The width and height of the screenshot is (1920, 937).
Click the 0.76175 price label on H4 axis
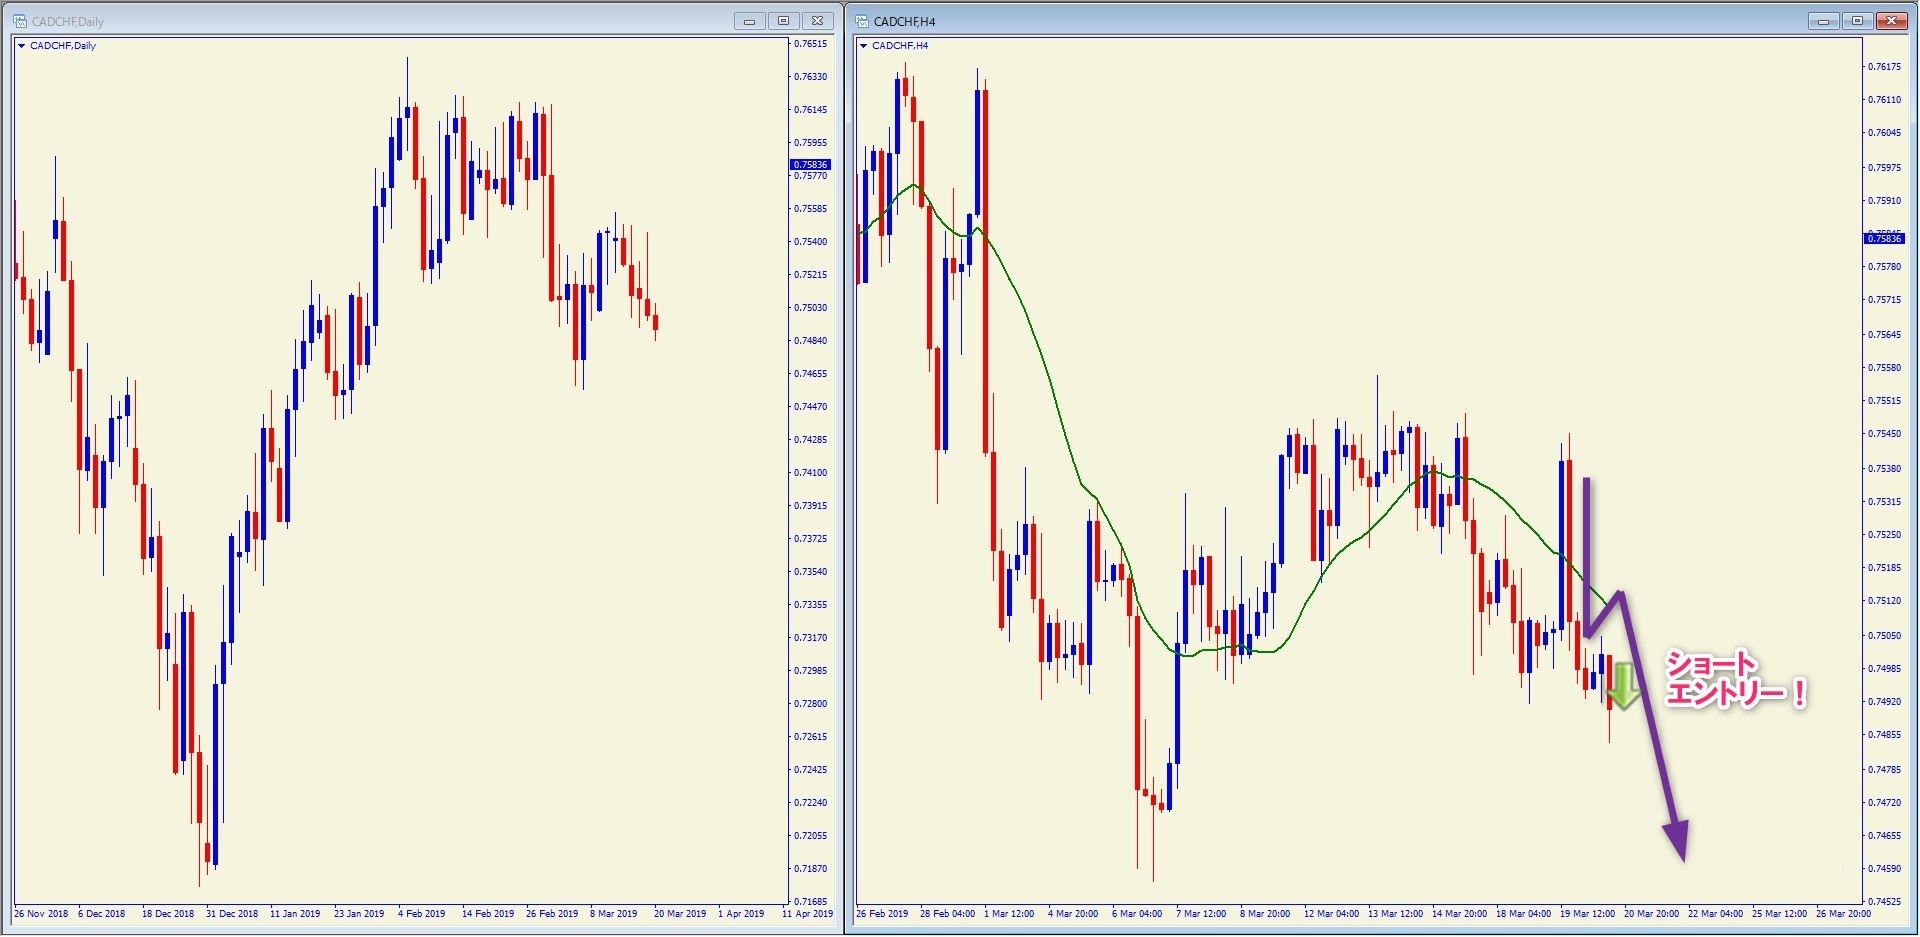[x=1884, y=67]
